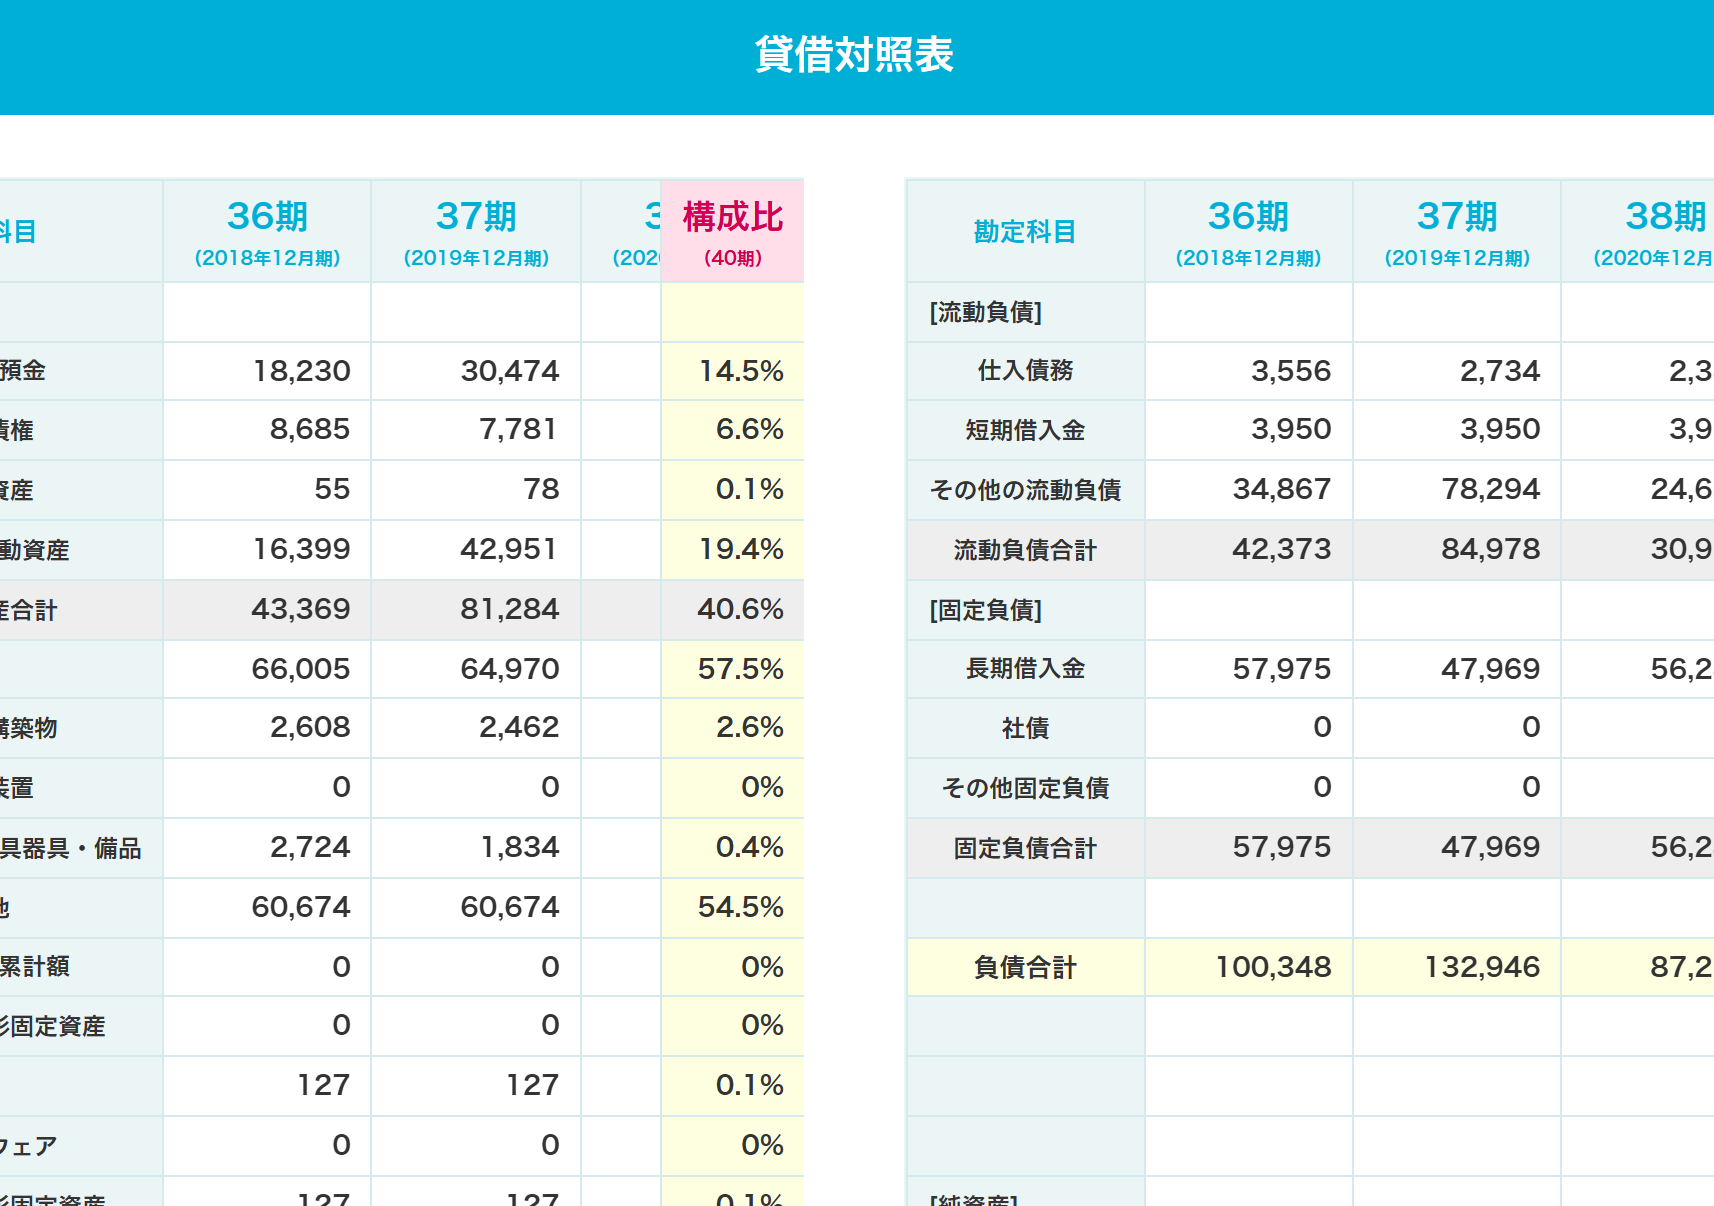1714x1206 pixels.
Task: Select the 長期借入金 row label
Action: pos(1024,668)
